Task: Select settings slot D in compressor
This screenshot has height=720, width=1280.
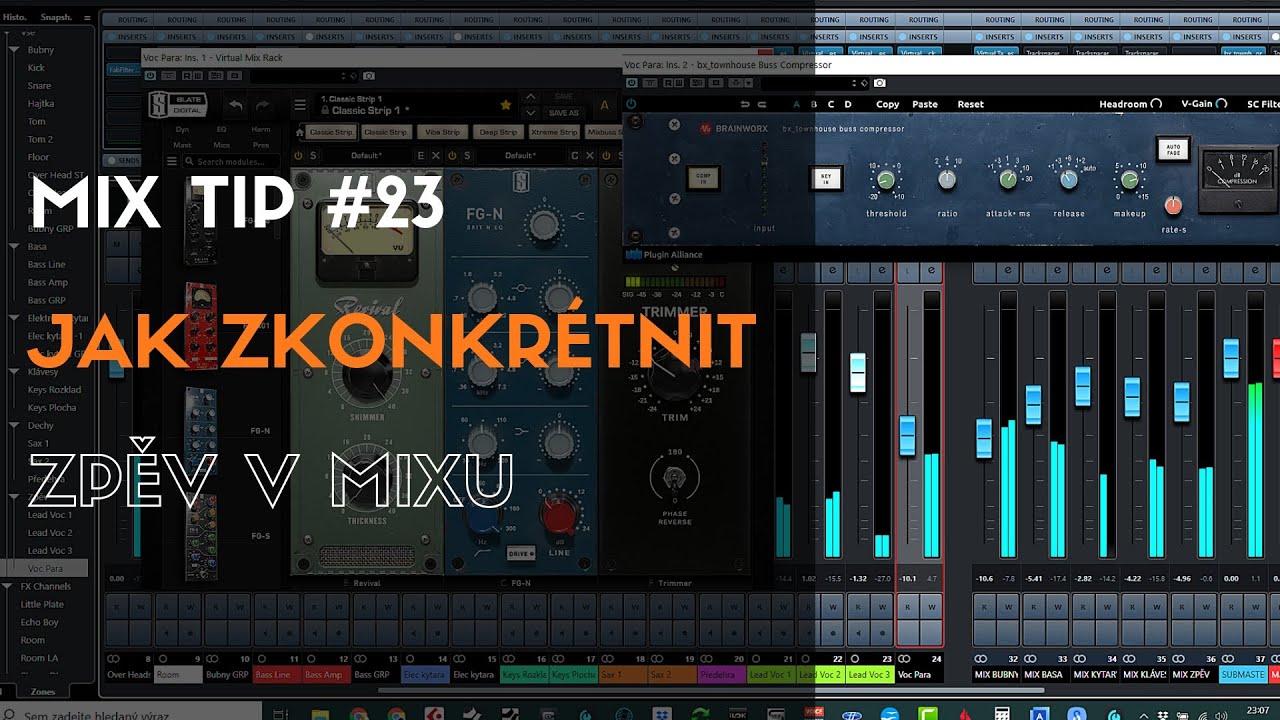Action: pos(848,104)
